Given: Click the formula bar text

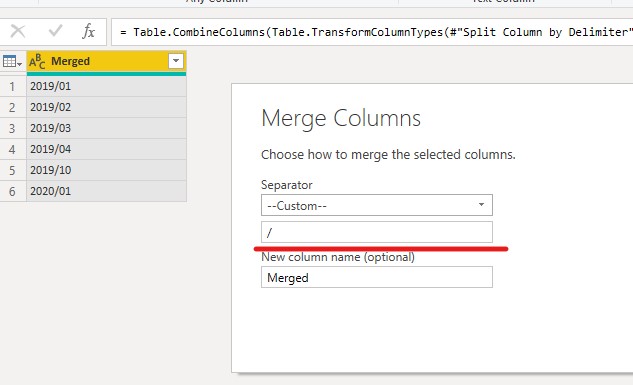Looking at the screenshot, I should coord(375,32).
